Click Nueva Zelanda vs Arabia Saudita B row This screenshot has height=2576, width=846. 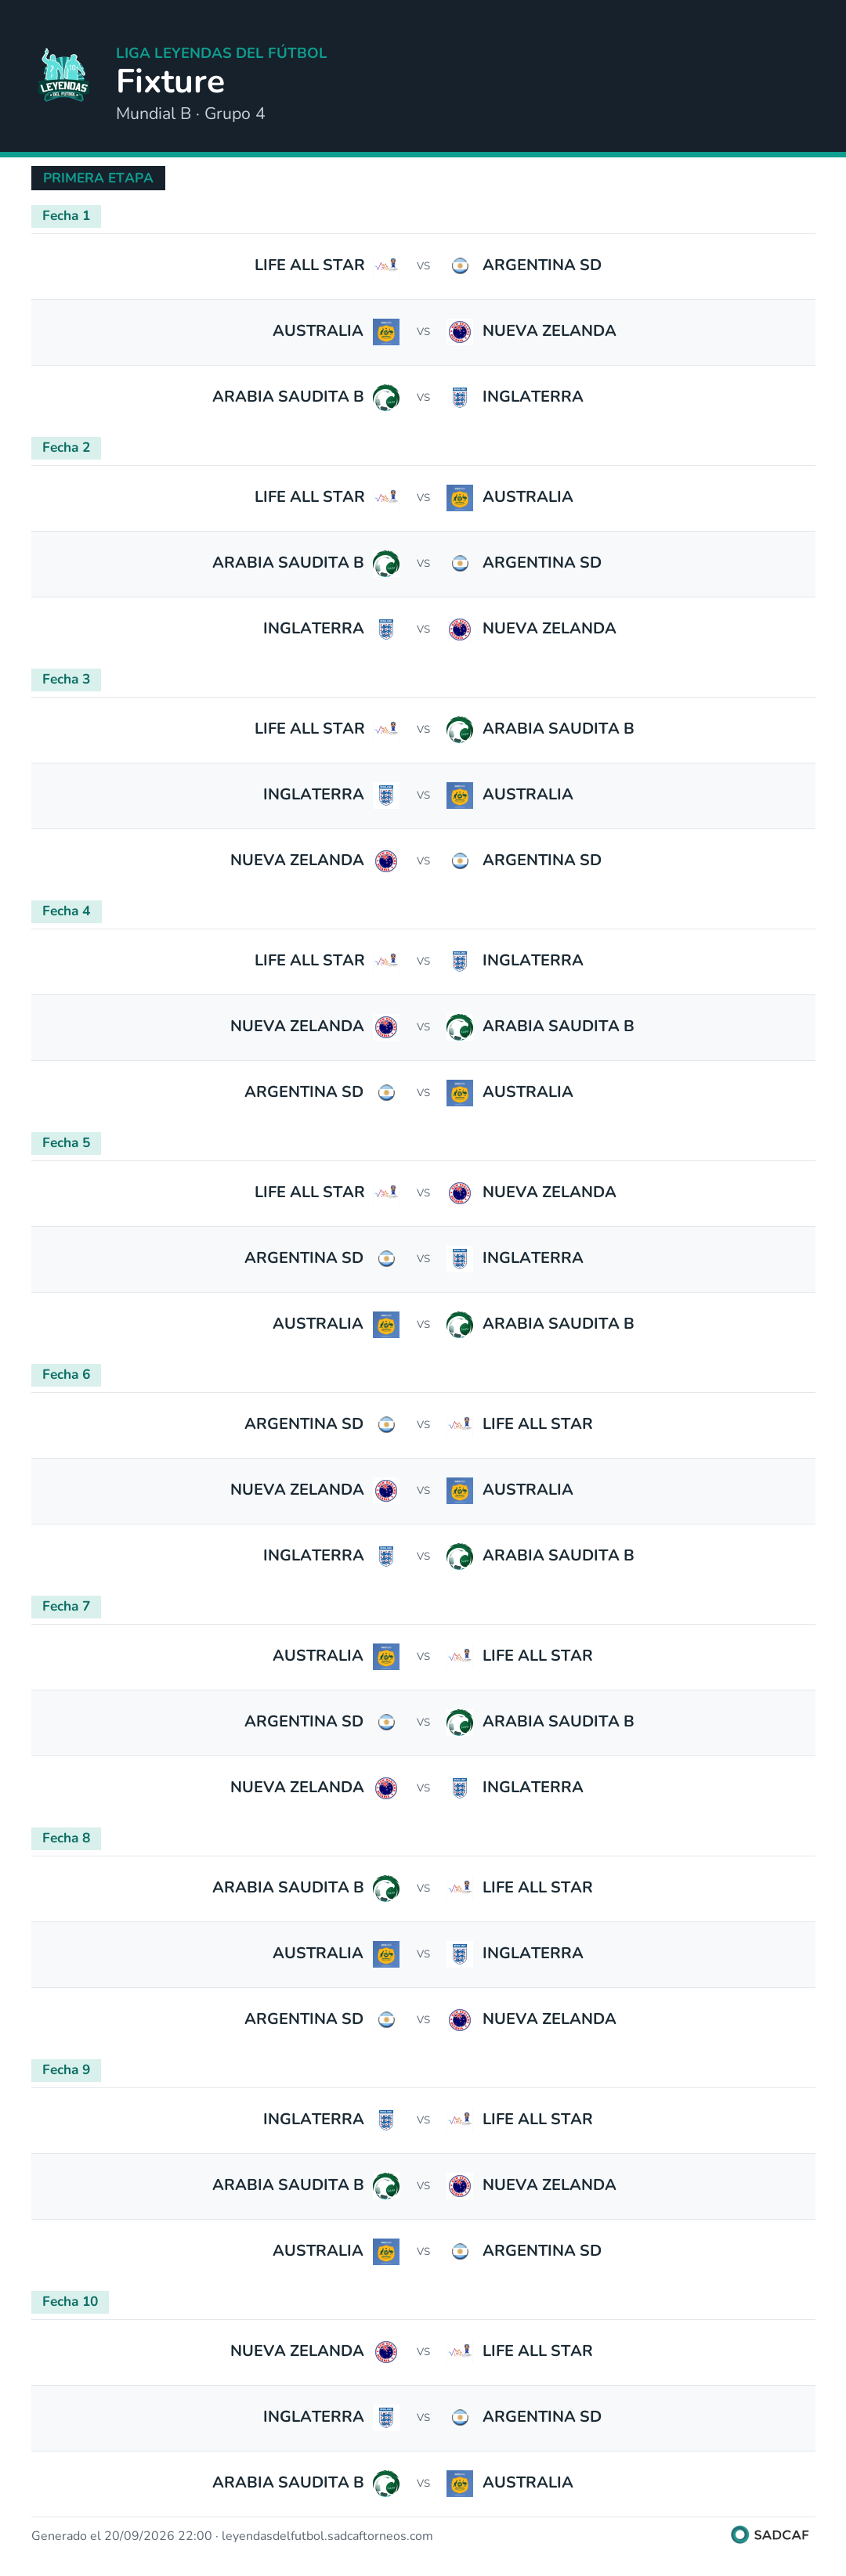[x=423, y=1027]
